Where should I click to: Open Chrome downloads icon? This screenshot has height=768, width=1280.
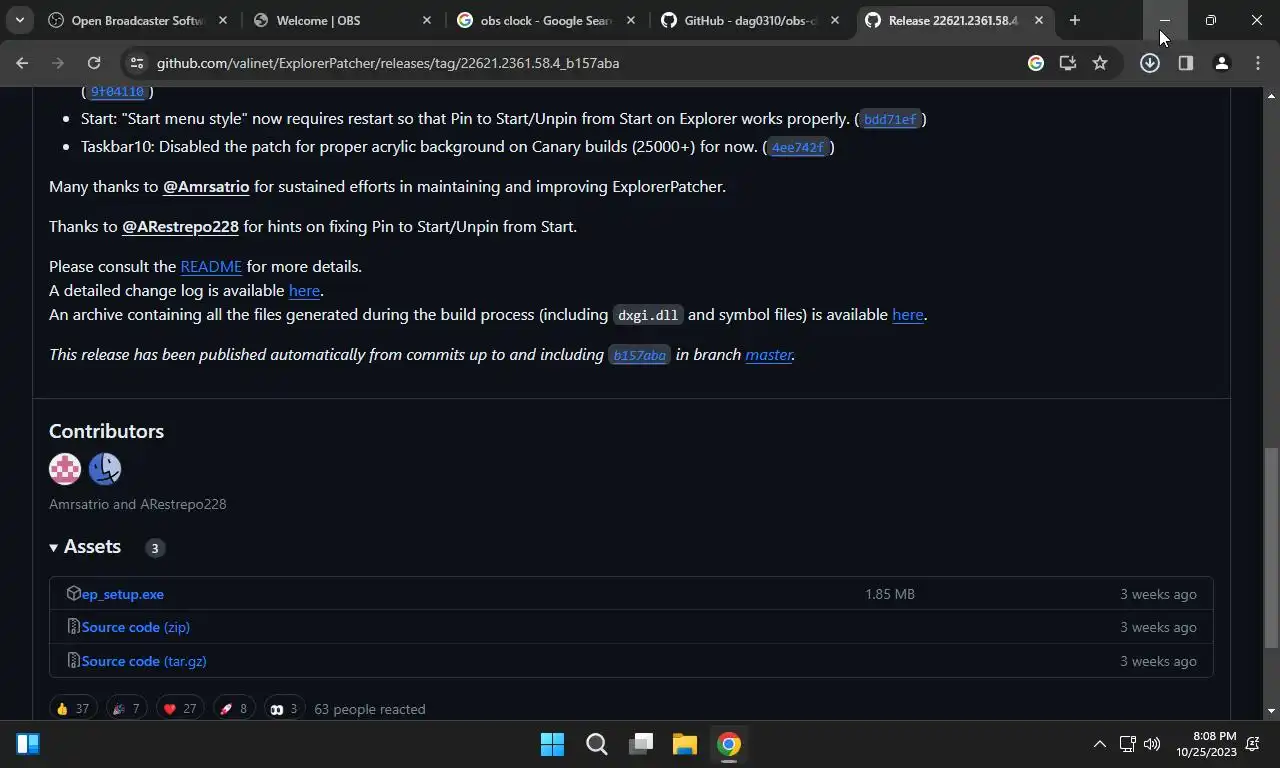click(1150, 63)
